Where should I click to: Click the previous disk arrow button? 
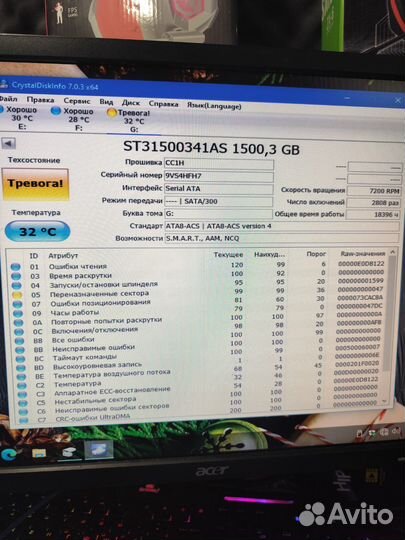click(x=9, y=143)
